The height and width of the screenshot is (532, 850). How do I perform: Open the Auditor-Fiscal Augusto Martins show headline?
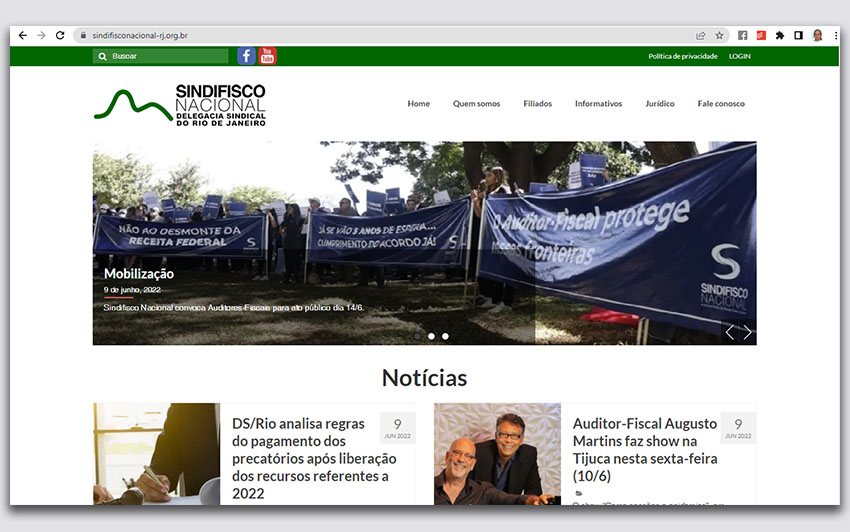click(x=645, y=450)
